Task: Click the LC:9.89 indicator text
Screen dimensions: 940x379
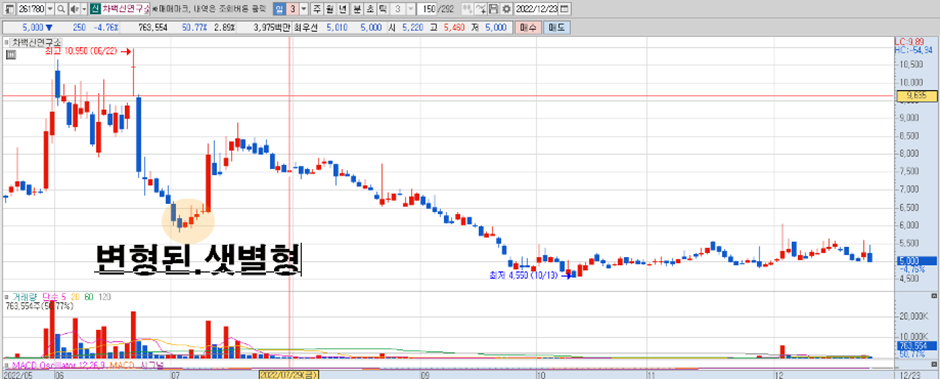Action: click(909, 41)
